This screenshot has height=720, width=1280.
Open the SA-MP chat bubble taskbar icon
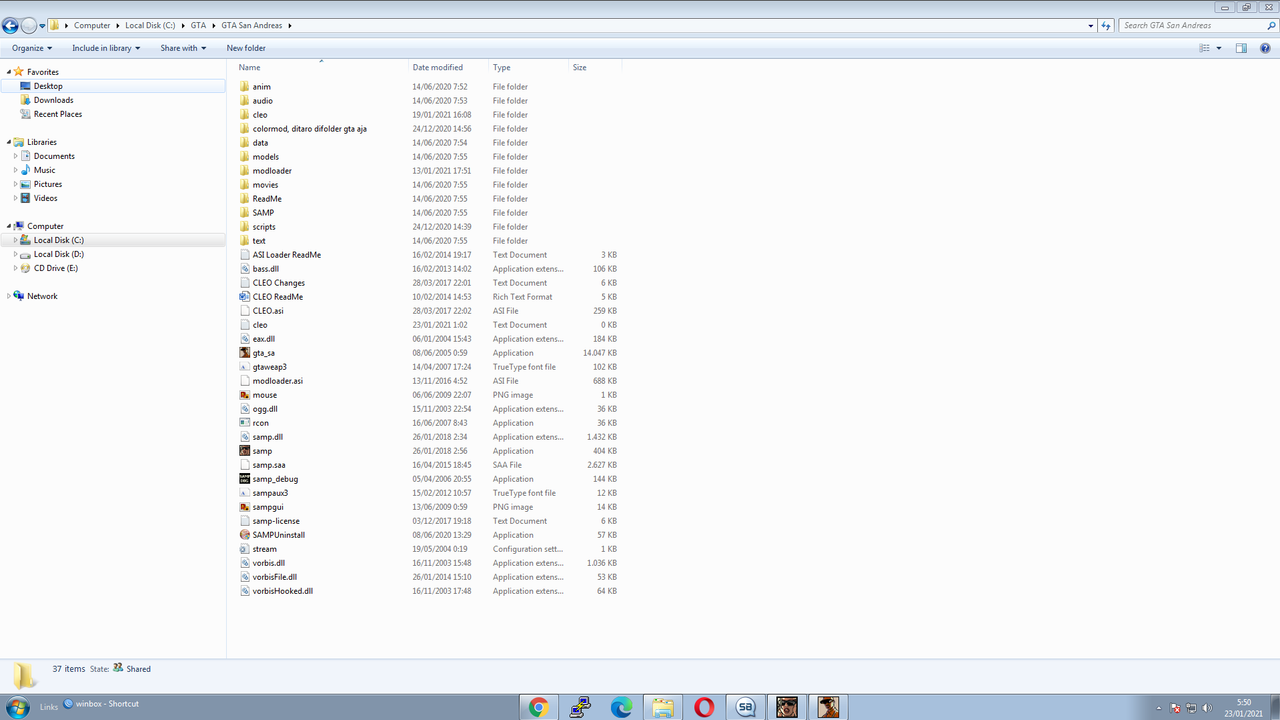tap(745, 707)
